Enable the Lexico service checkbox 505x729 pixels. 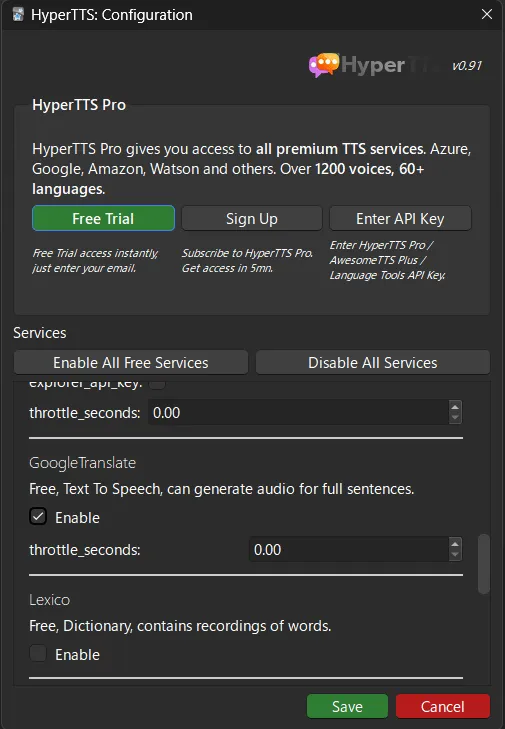point(38,653)
